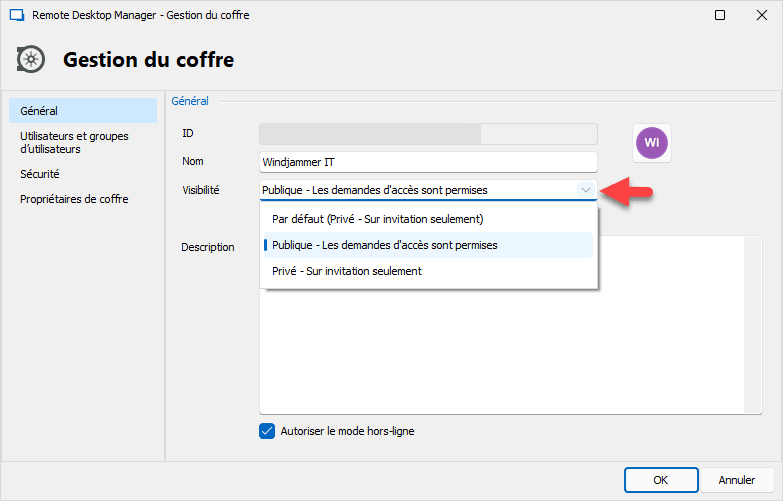The width and height of the screenshot is (783, 501).
Task: Switch to the Sécurité section
Action: pos(40,174)
